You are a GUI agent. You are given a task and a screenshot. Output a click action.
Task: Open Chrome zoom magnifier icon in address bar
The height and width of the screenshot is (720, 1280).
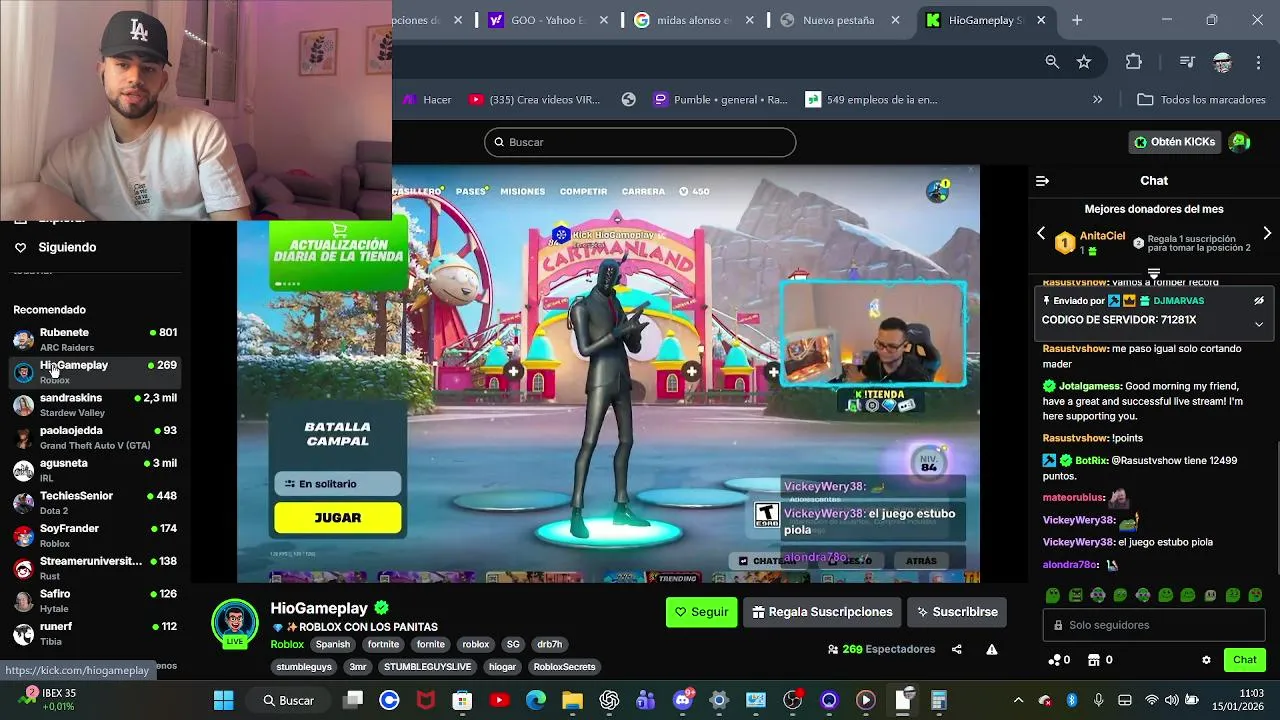coord(1052,62)
